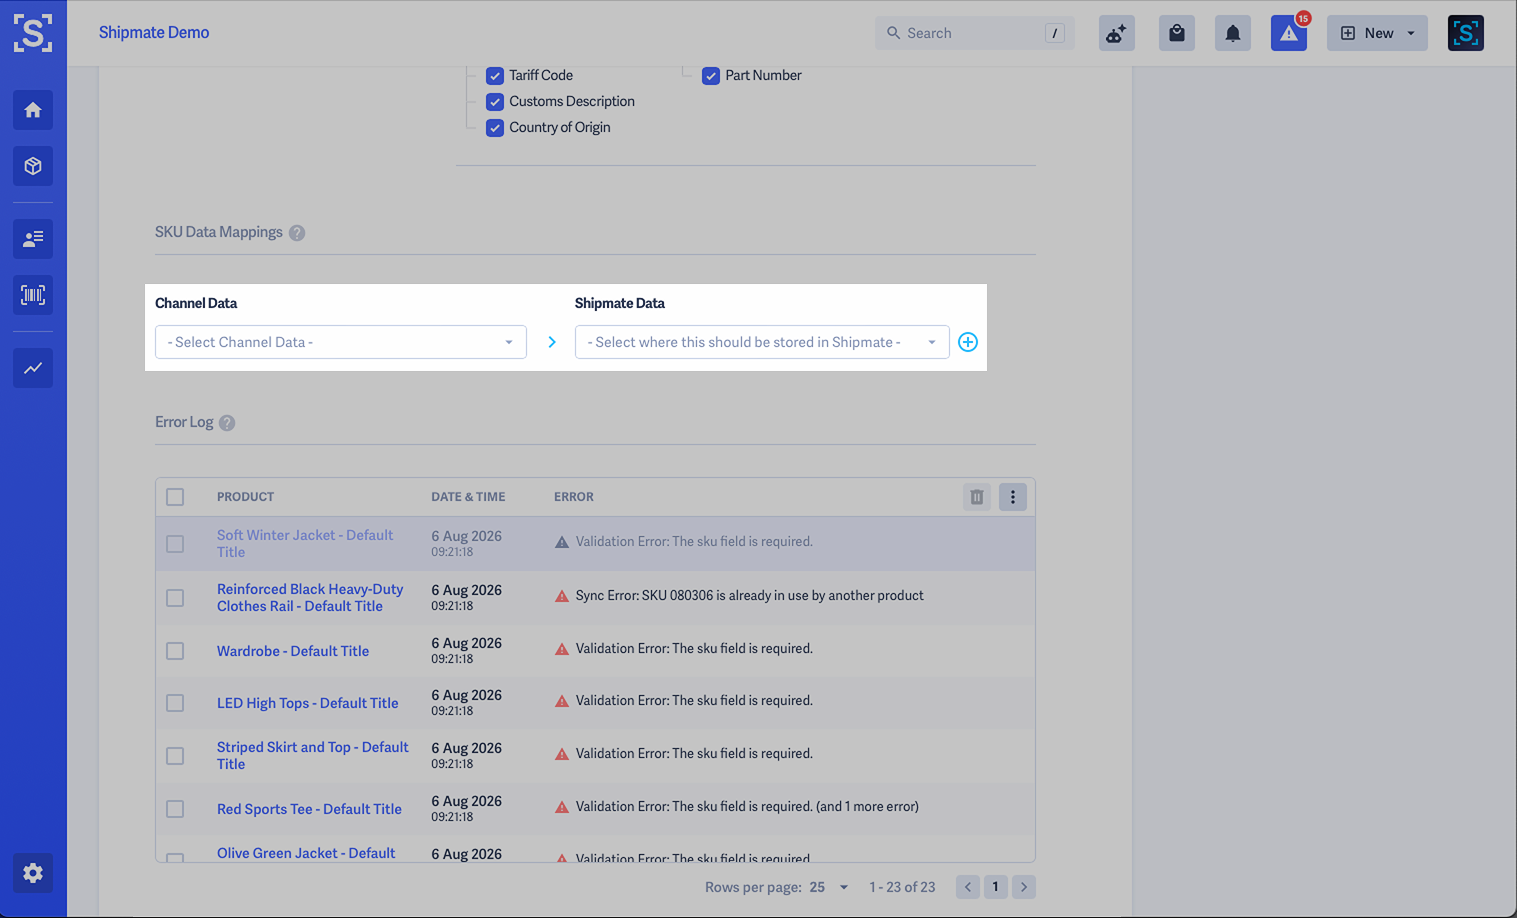Select the LED High Tops row checkbox
Viewport: 1517px width, 918px height.
point(175,703)
